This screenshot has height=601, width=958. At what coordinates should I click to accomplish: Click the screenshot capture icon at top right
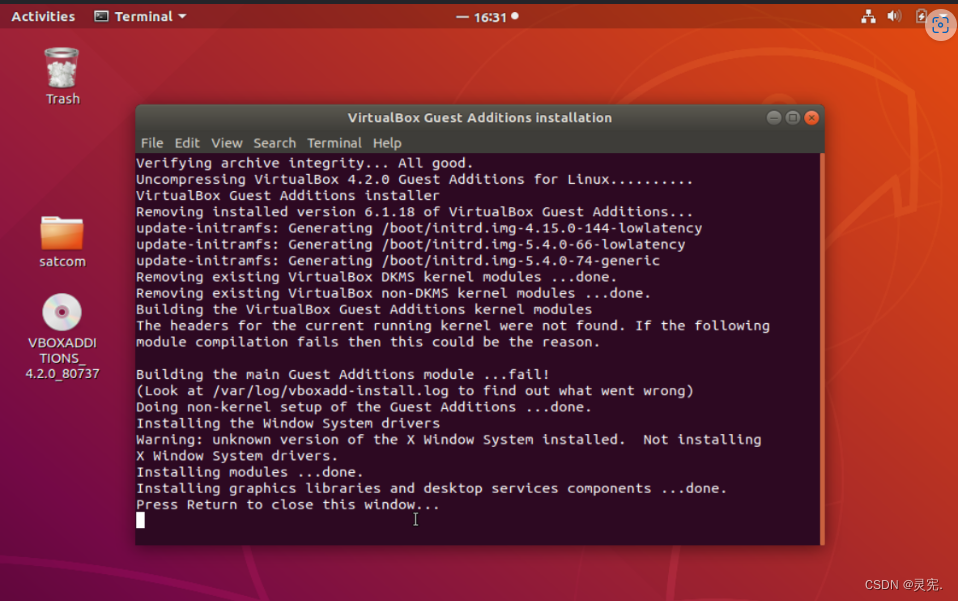[941, 25]
